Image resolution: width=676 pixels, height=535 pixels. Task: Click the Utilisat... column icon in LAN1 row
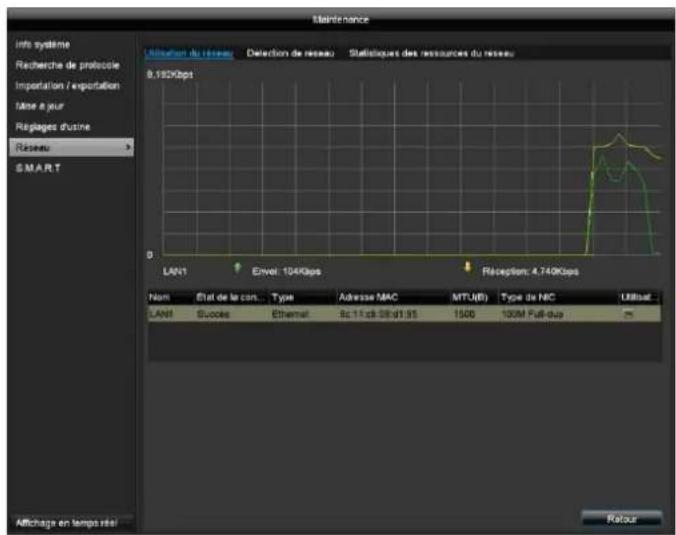click(x=628, y=315)
